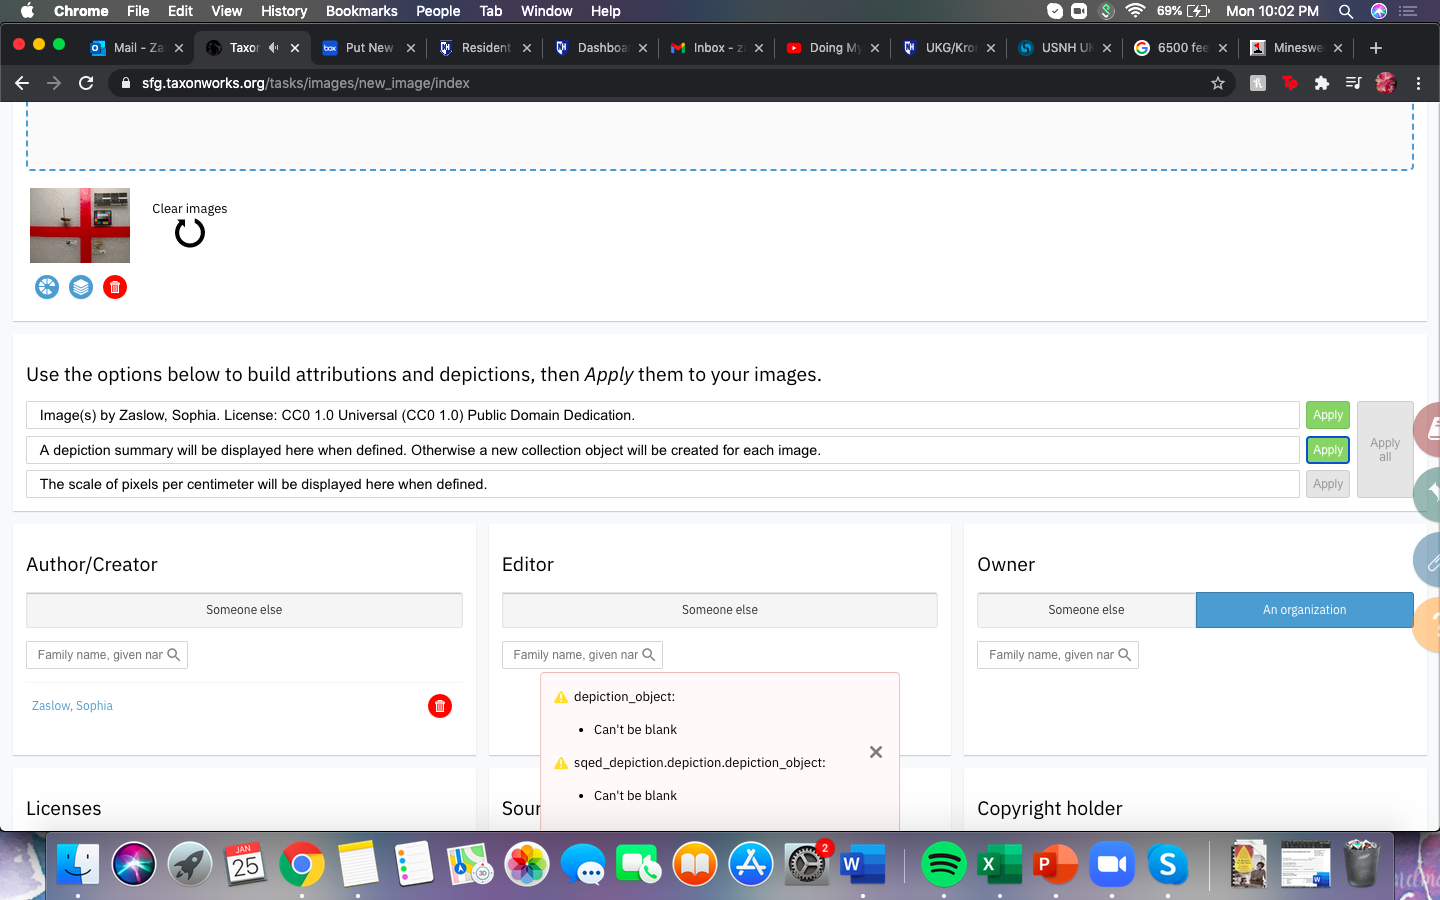Open the Chrome History menu
The image size is (1440, 900).
click(x=284, y=11)
